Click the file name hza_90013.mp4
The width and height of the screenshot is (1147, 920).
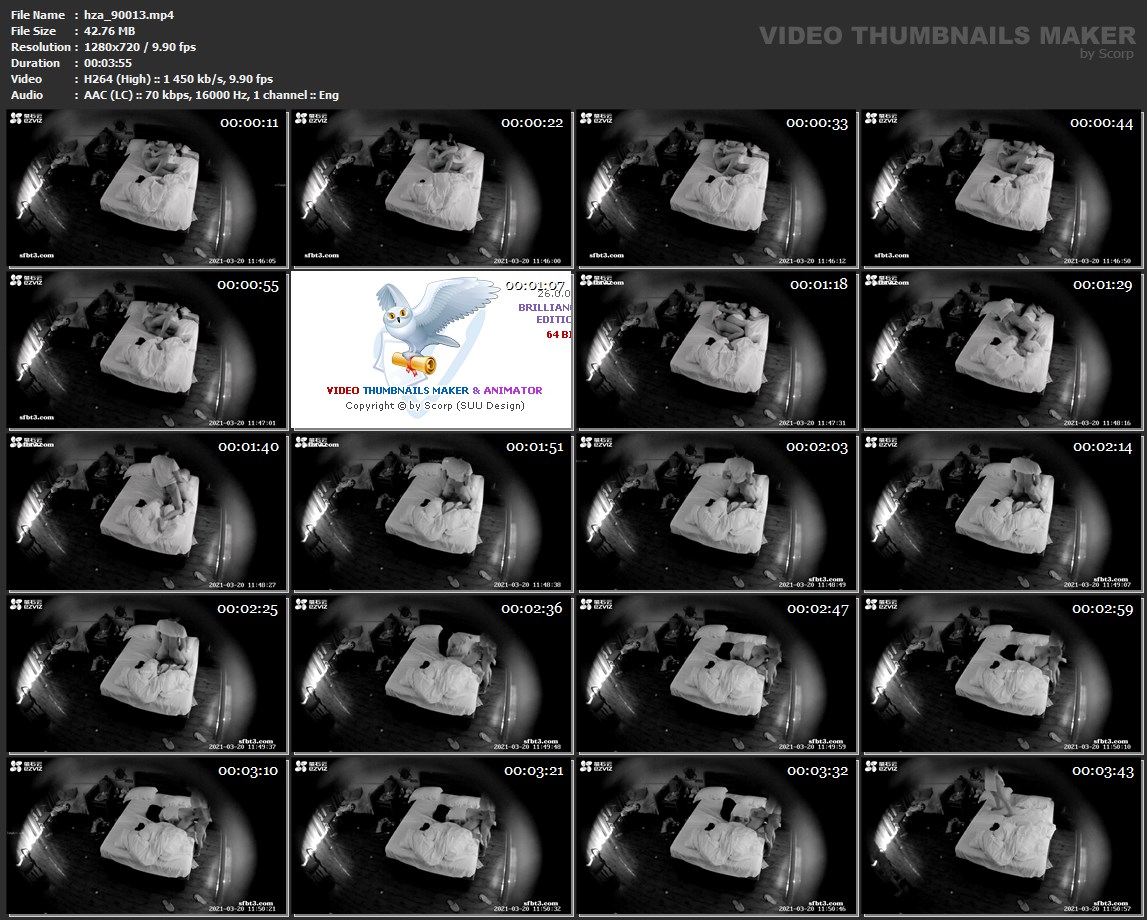(x=129, y=15)
